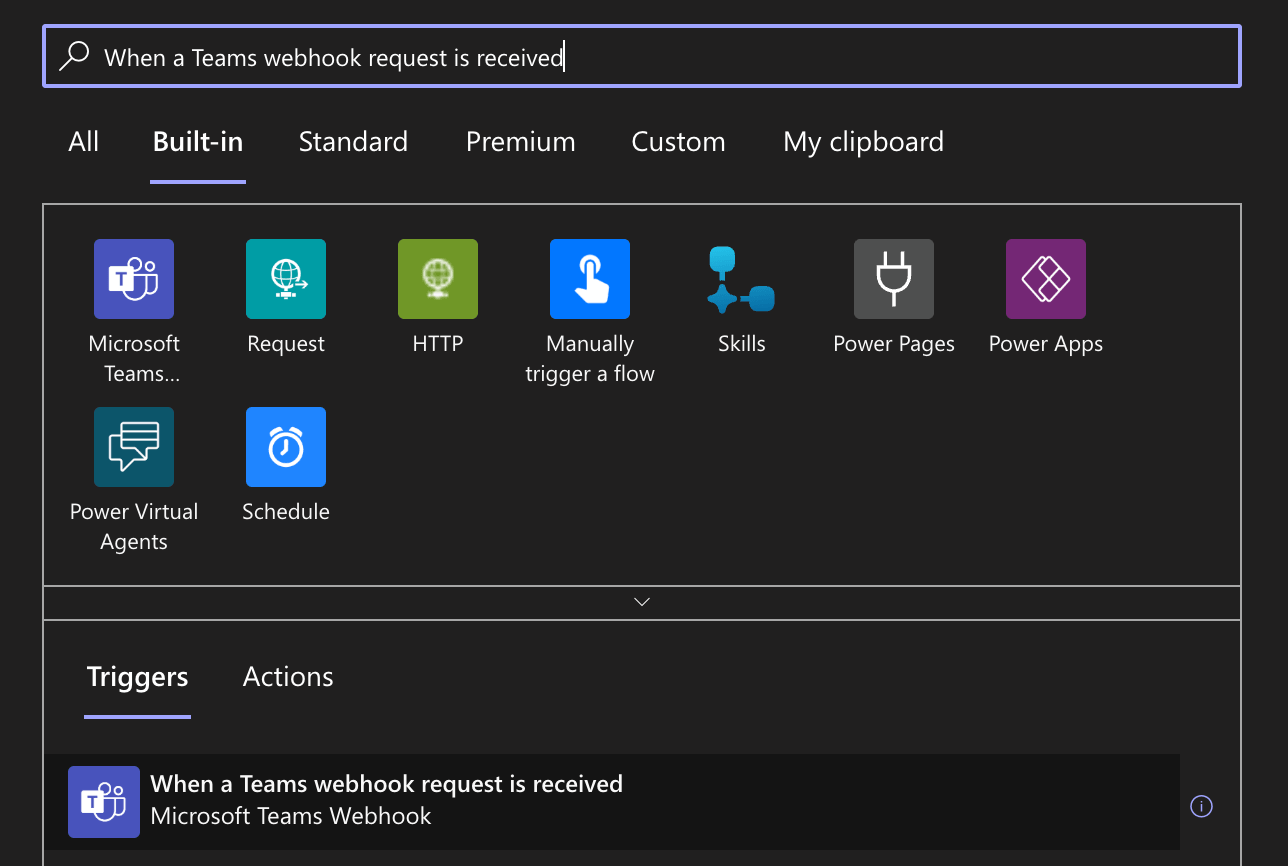Click the search magnifier icon

pyautogui.click(x=75, y=56)
